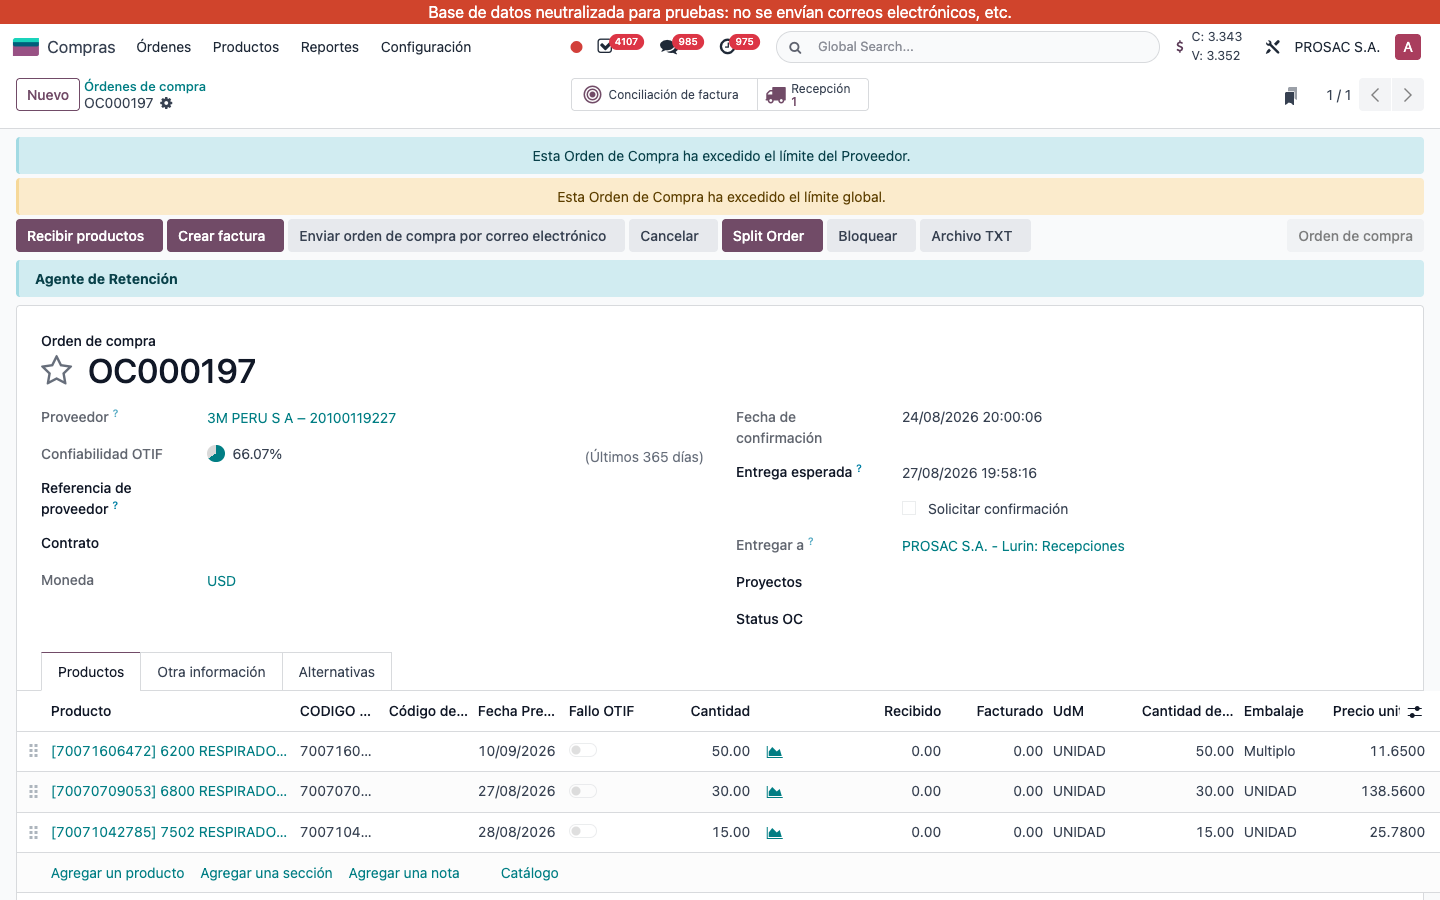Open the gear actions menu beside OC000197

point(166,103)
